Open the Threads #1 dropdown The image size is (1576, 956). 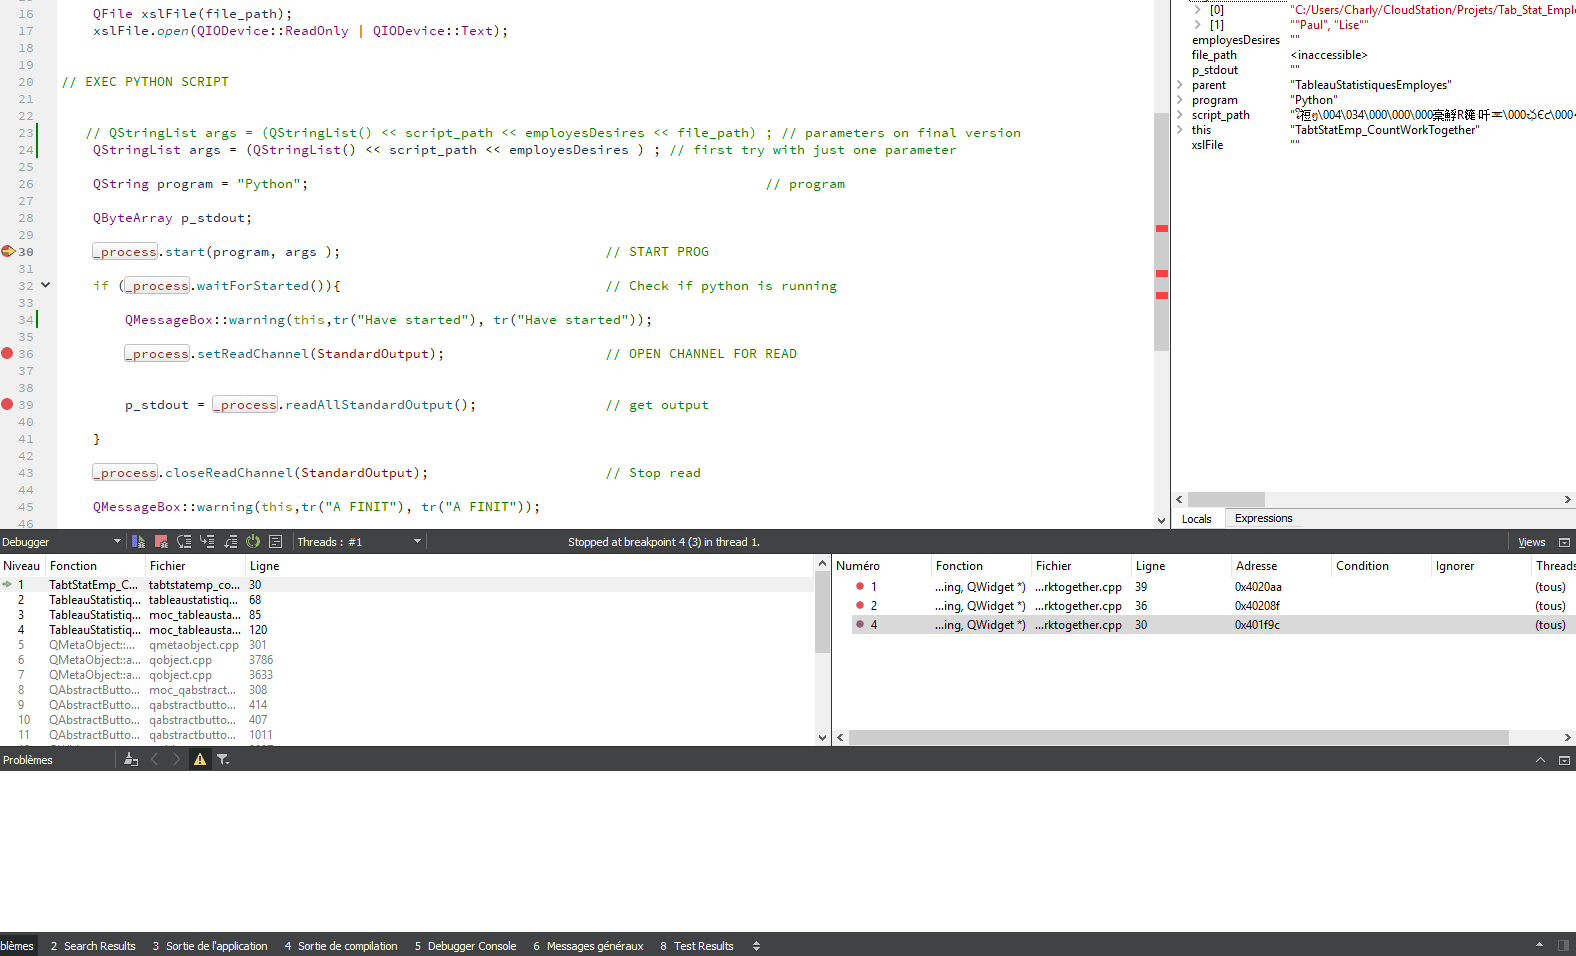360,542
